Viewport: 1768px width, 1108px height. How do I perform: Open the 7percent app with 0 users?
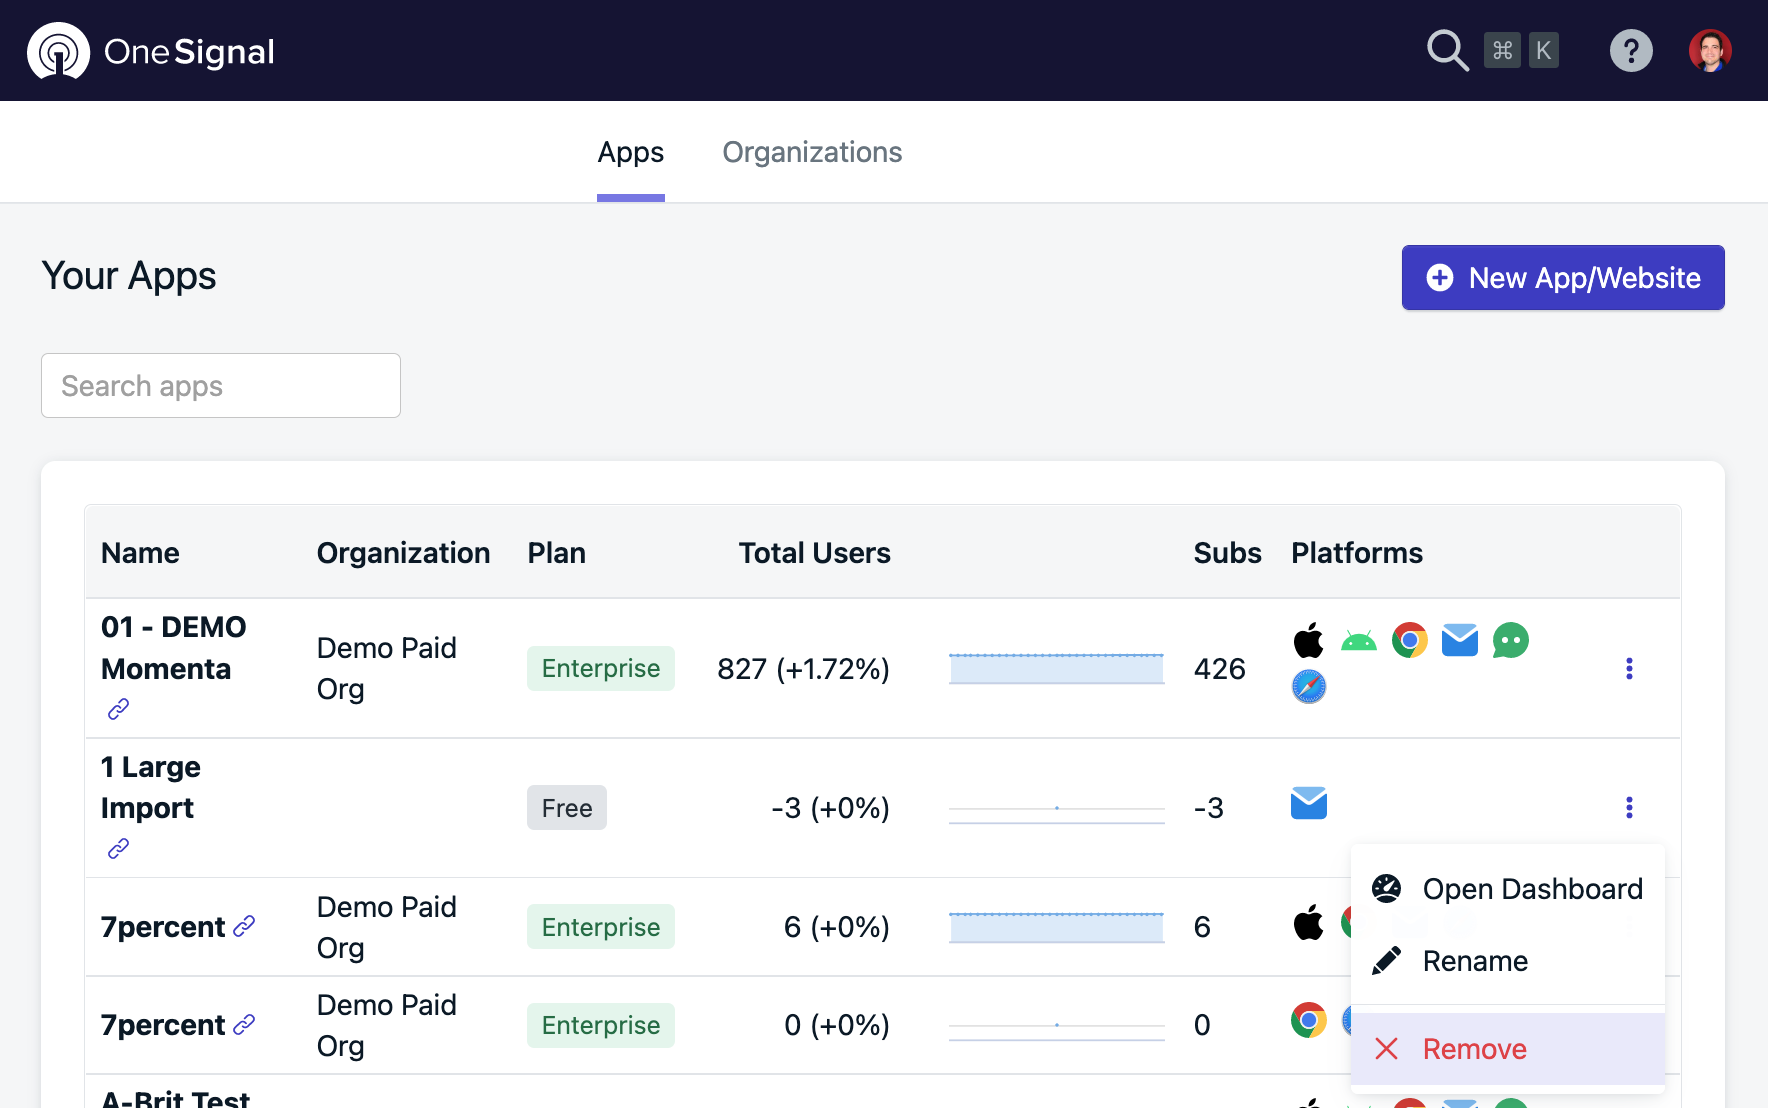click(163, 1025)
